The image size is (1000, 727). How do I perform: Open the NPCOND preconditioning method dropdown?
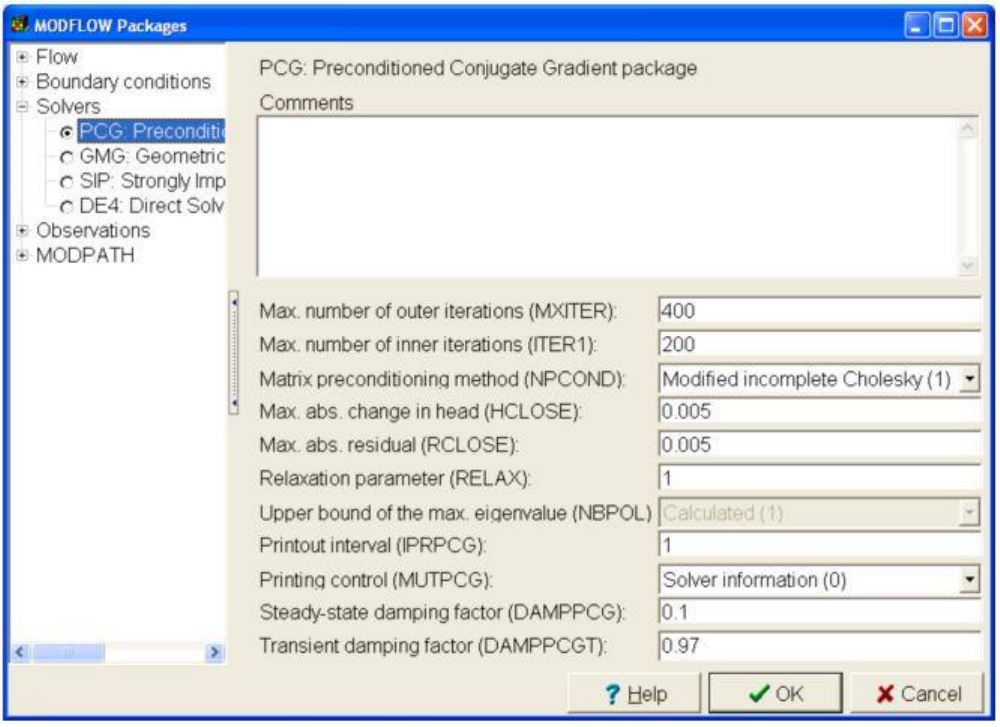[969, 379]
